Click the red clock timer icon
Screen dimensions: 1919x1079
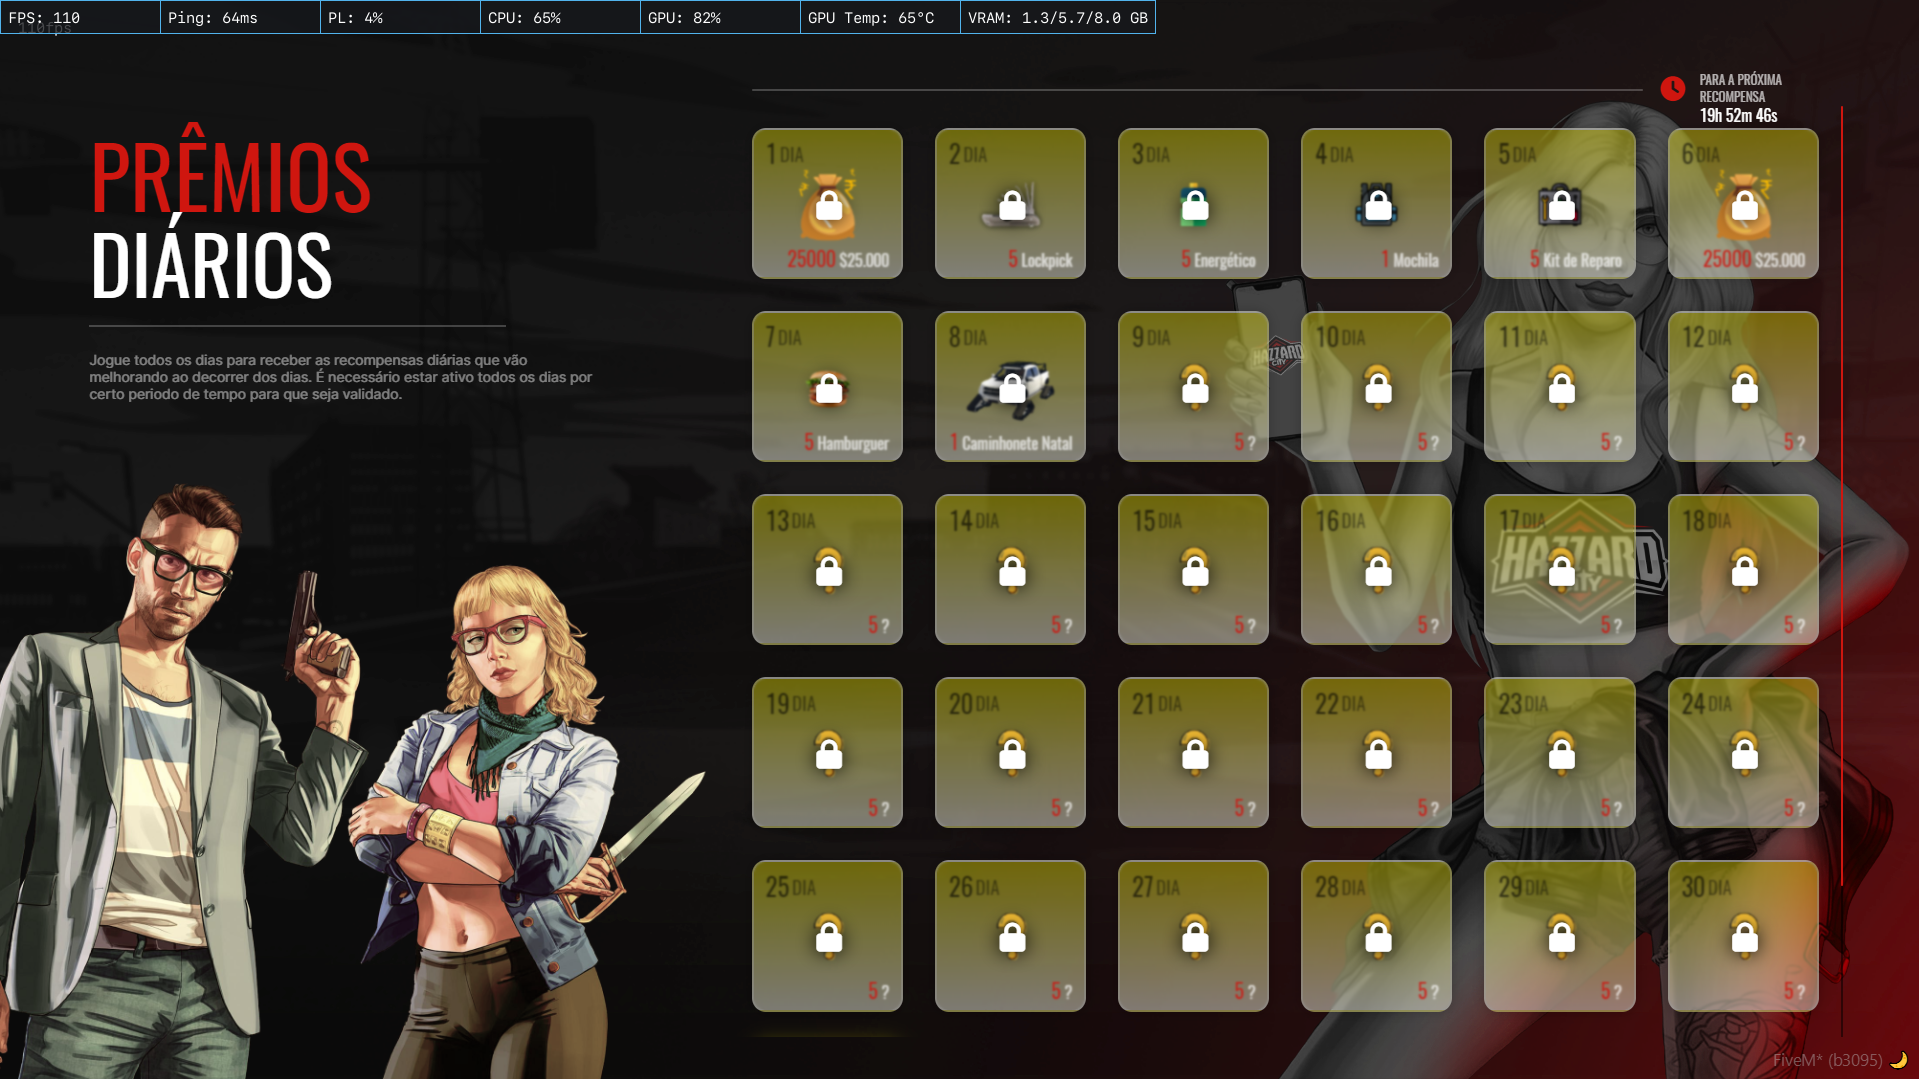pyautogui.click(x=1673, y=89)
